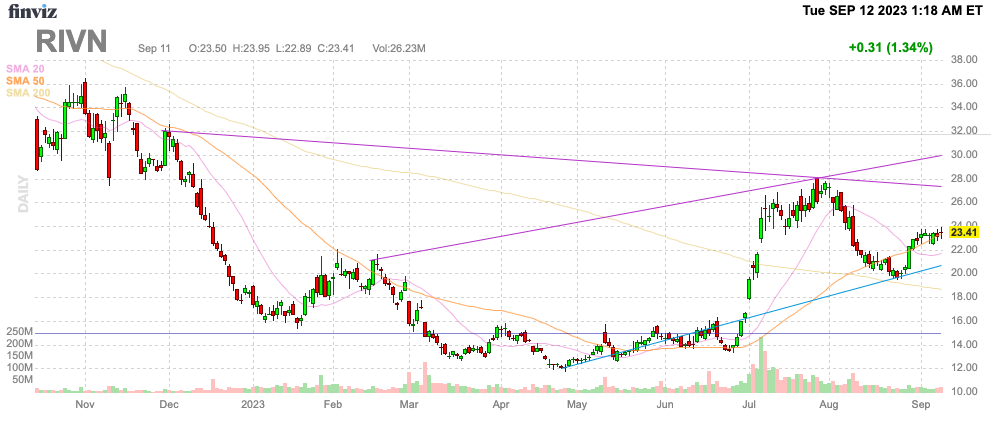This screenshot has height=422, width=991.
Task: Click the 14.00 price axis label
Action: 964,344
